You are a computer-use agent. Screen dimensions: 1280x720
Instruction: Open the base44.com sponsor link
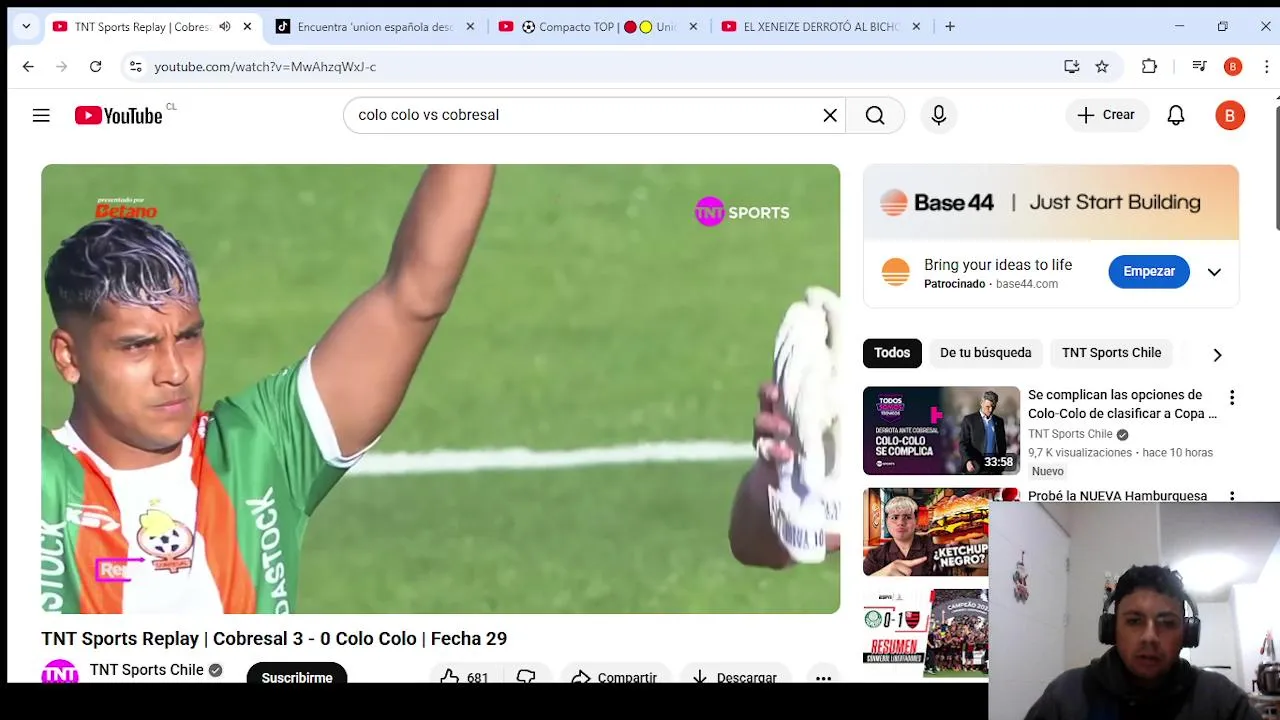[1027, 284]
